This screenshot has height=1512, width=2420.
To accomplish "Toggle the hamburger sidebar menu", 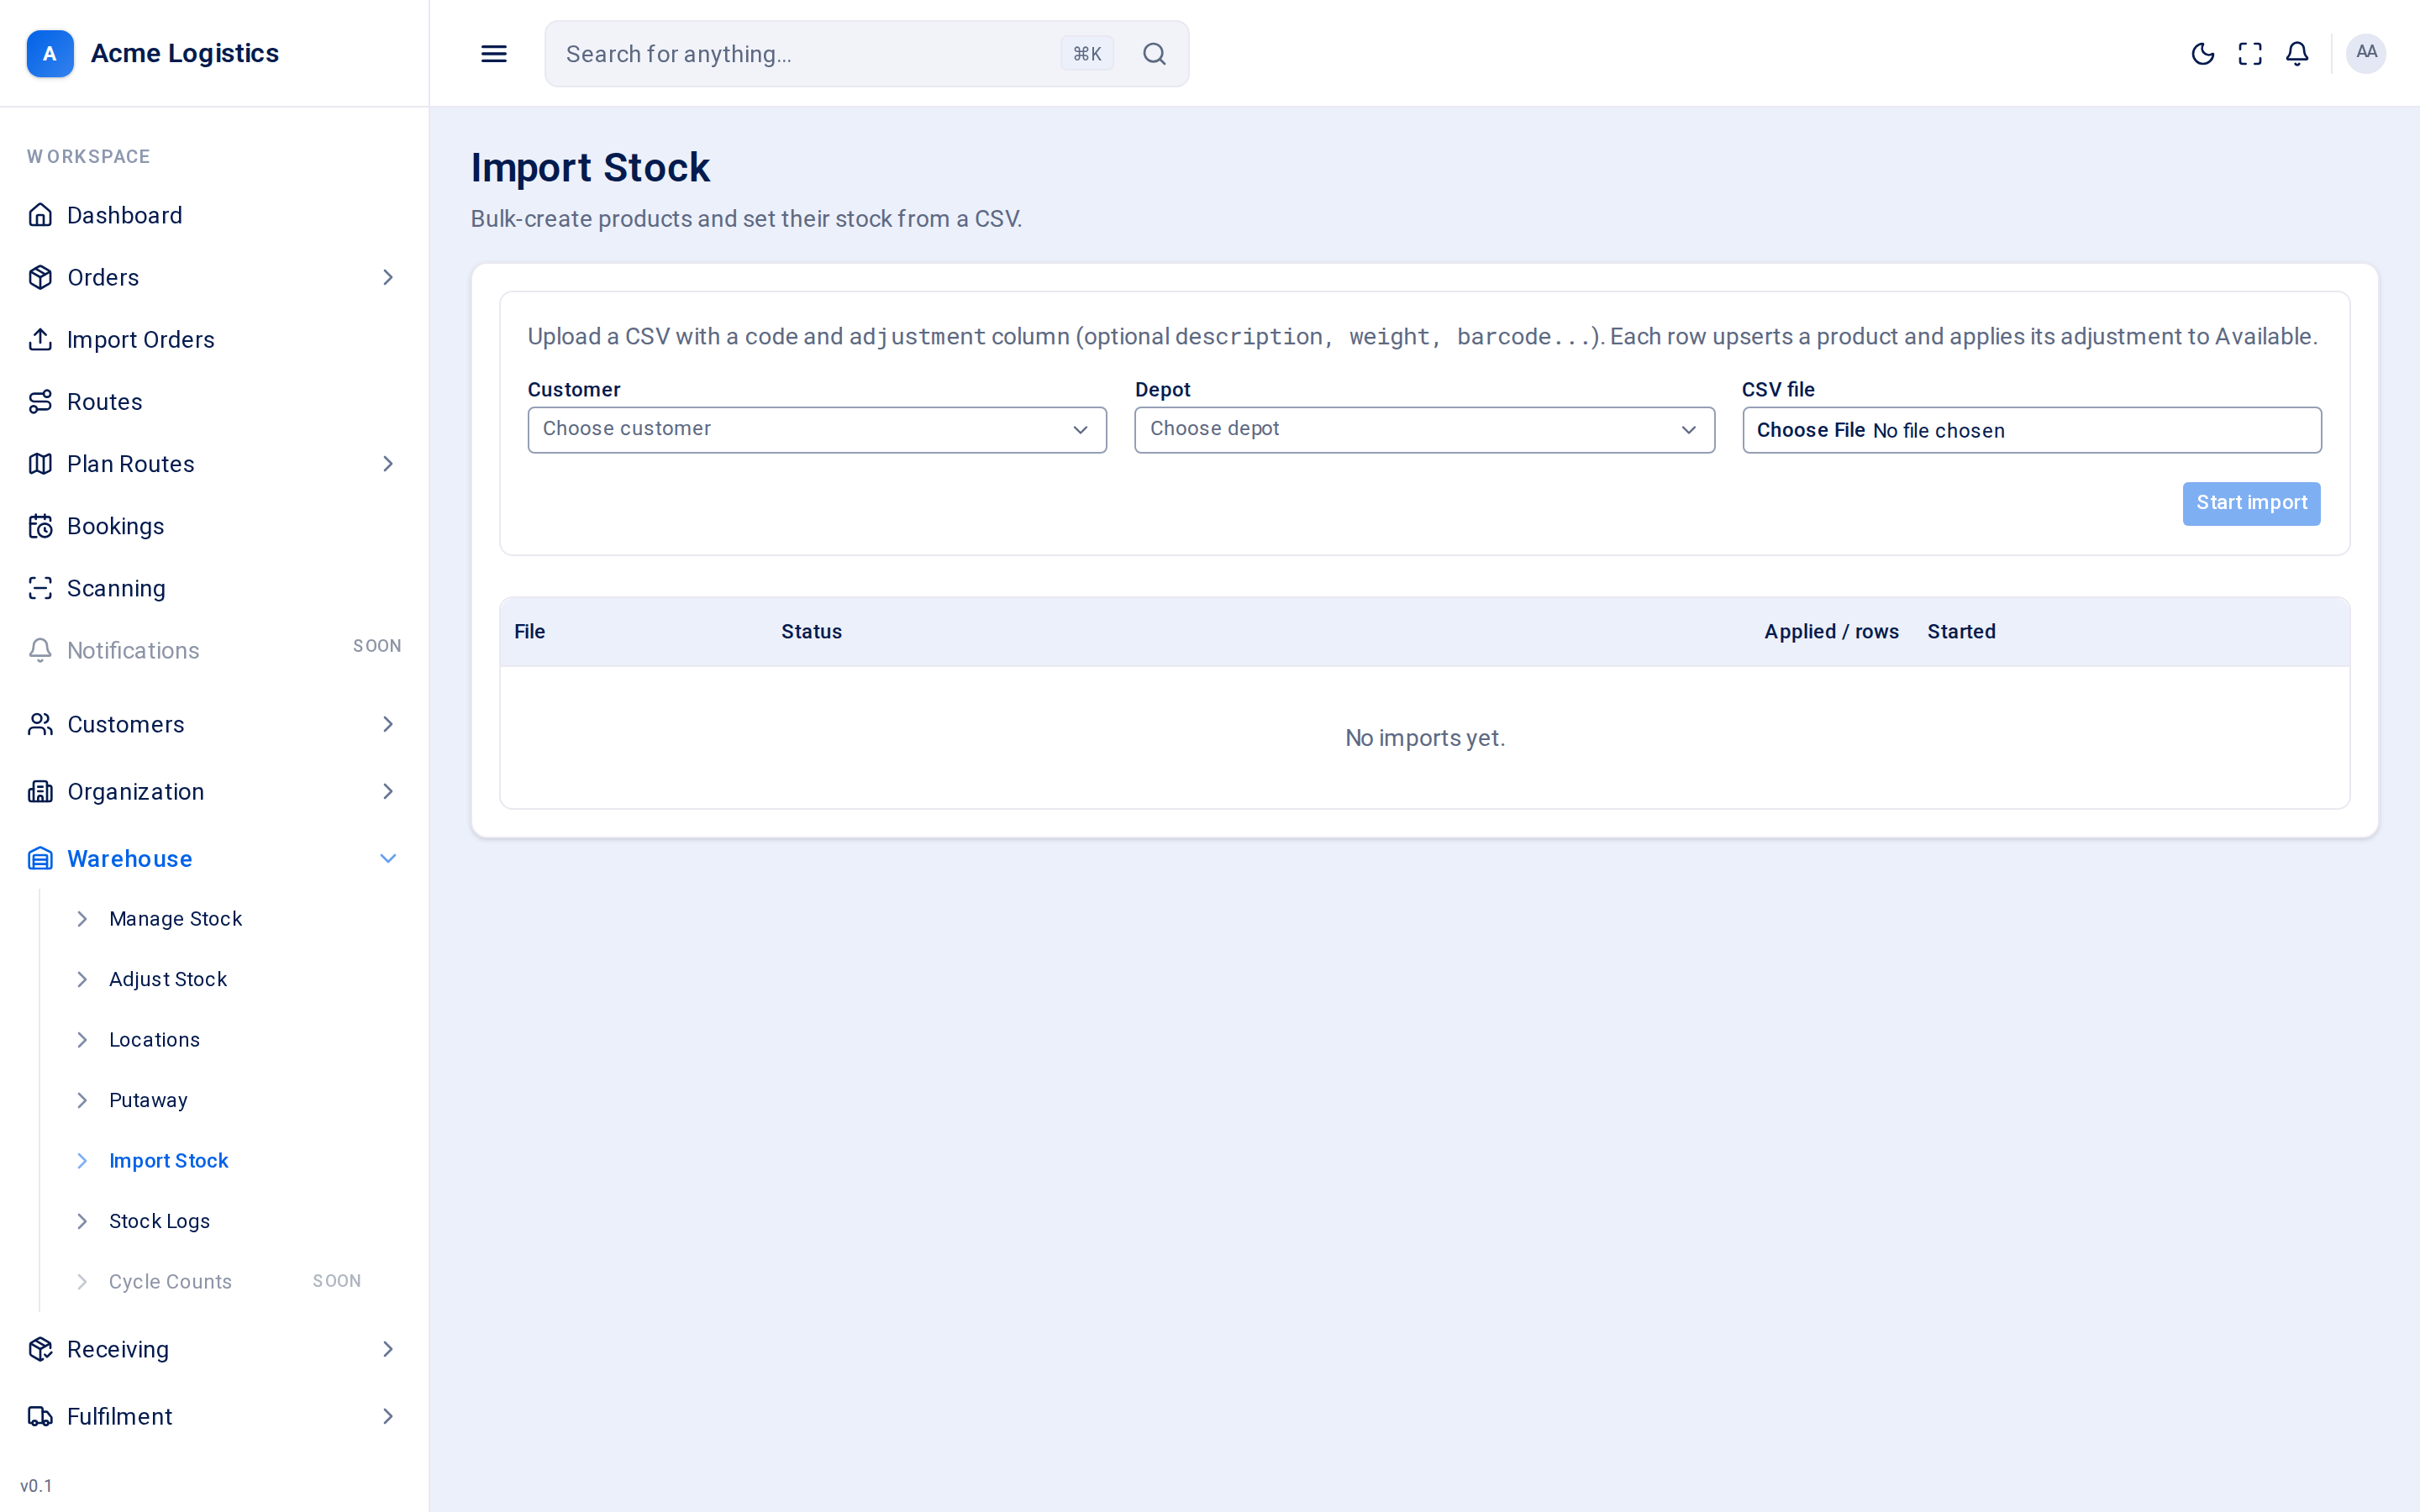I will 494,54.
